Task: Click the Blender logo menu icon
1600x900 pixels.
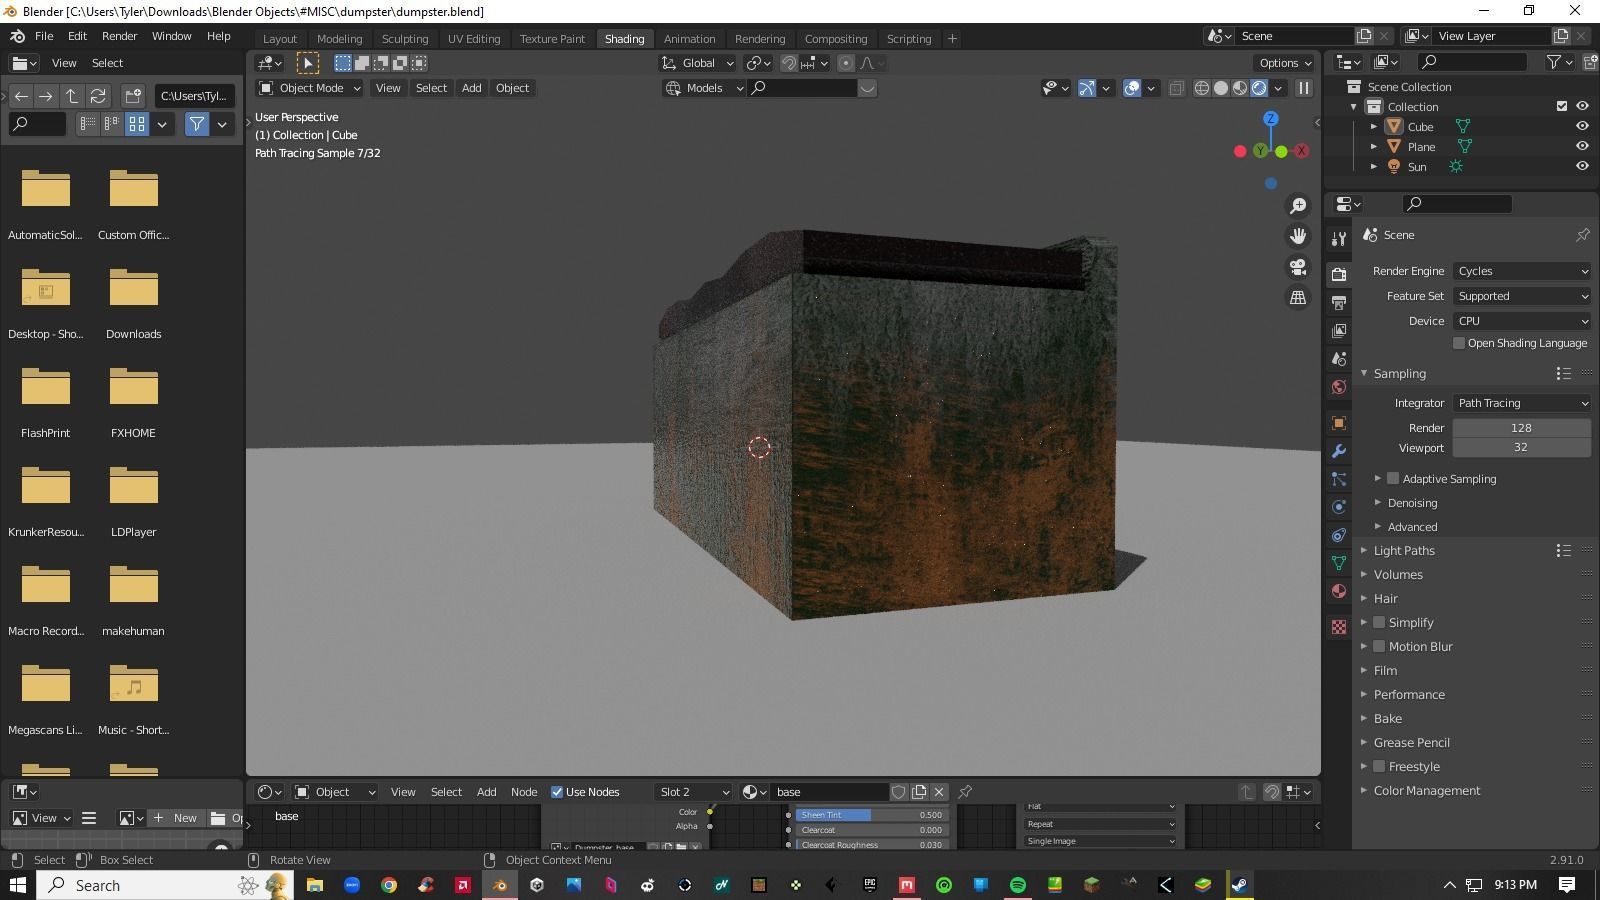Action: point(18,36)
